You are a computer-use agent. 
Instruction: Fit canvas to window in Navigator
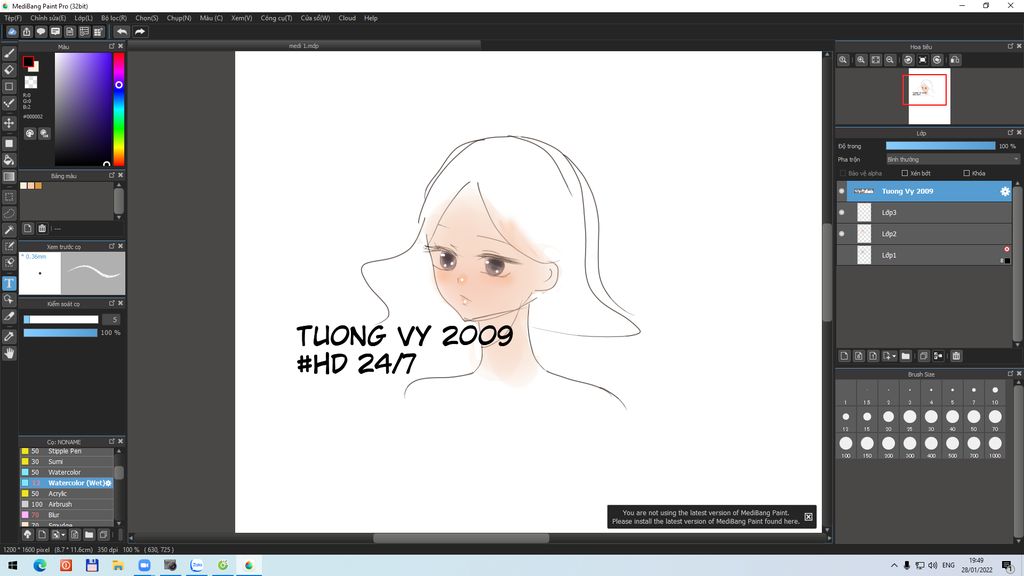pyautogui.click(x=876, y=60)
